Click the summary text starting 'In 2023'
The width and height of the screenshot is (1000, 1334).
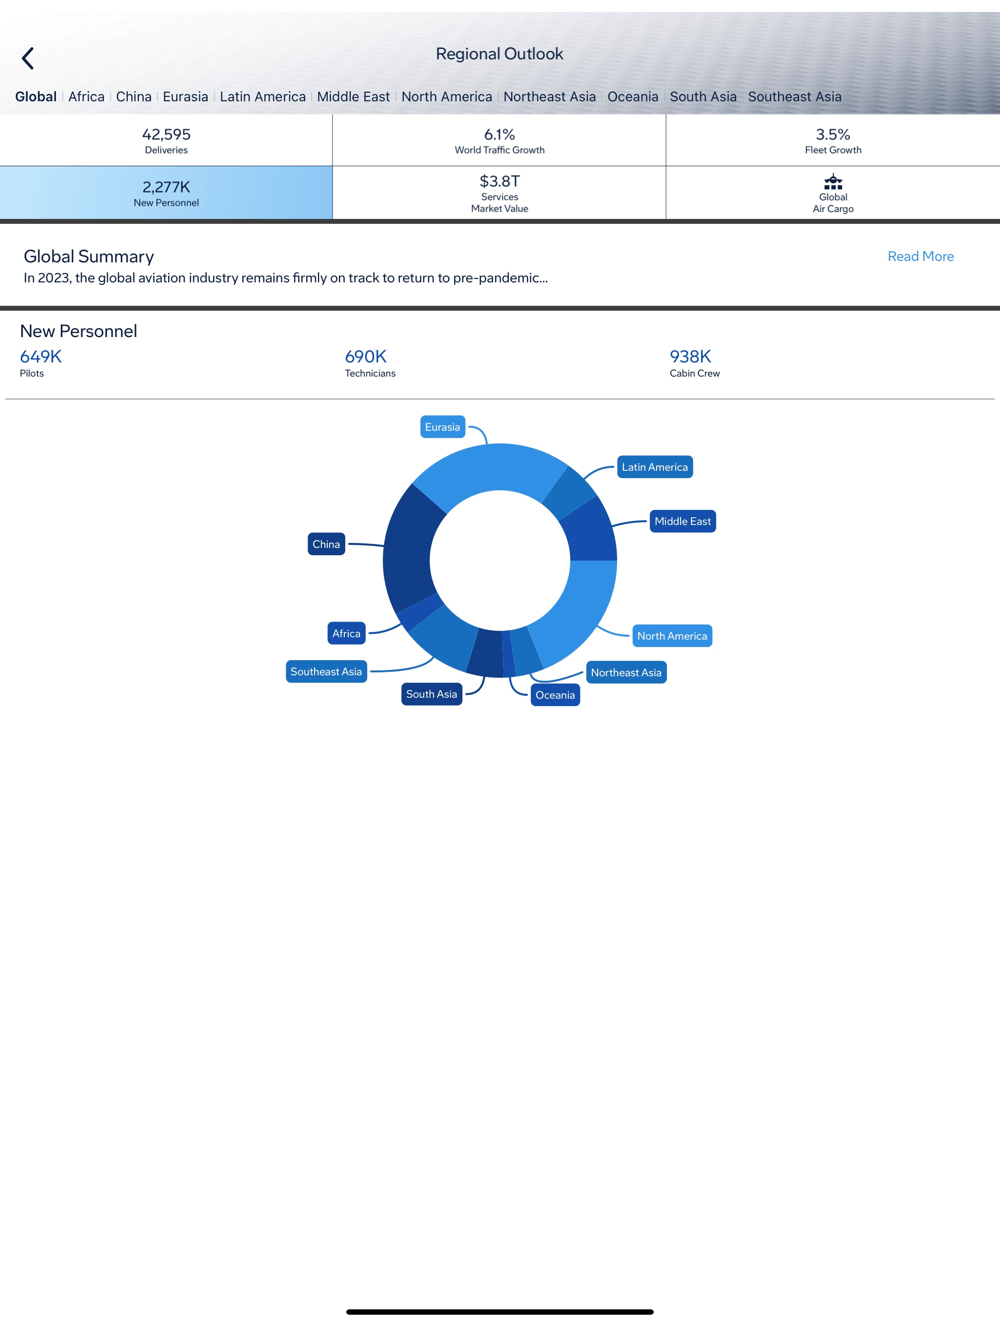pos(286,278)
